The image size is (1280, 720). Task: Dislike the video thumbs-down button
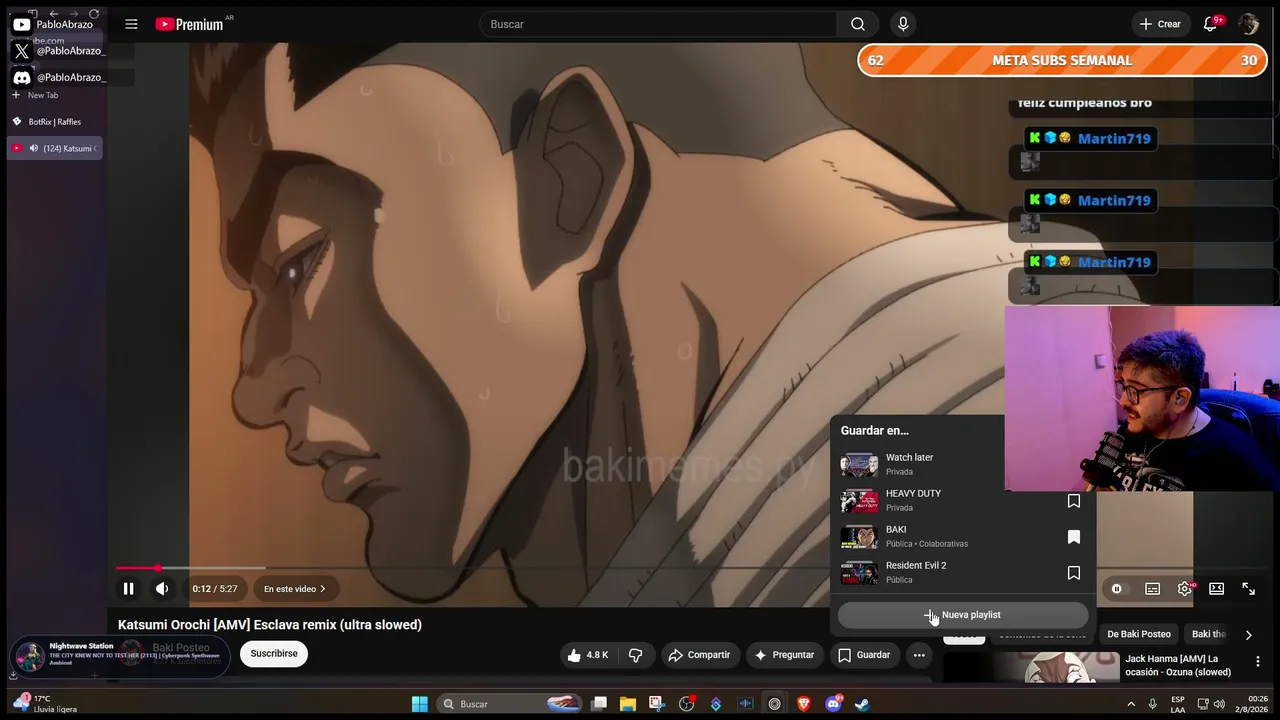coord(635,655)
